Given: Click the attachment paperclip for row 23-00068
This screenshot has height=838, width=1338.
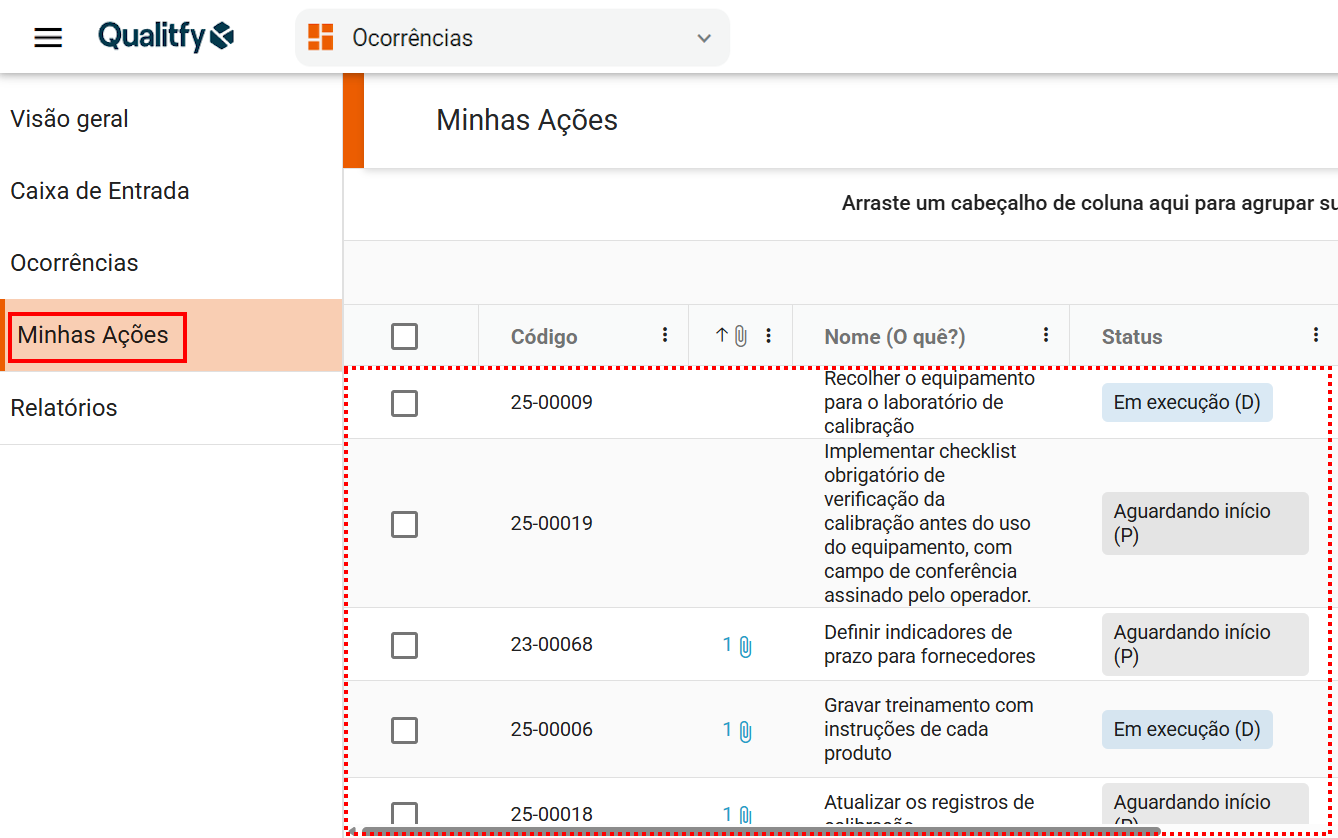Looking at the screenshot, I should (745, 647).
